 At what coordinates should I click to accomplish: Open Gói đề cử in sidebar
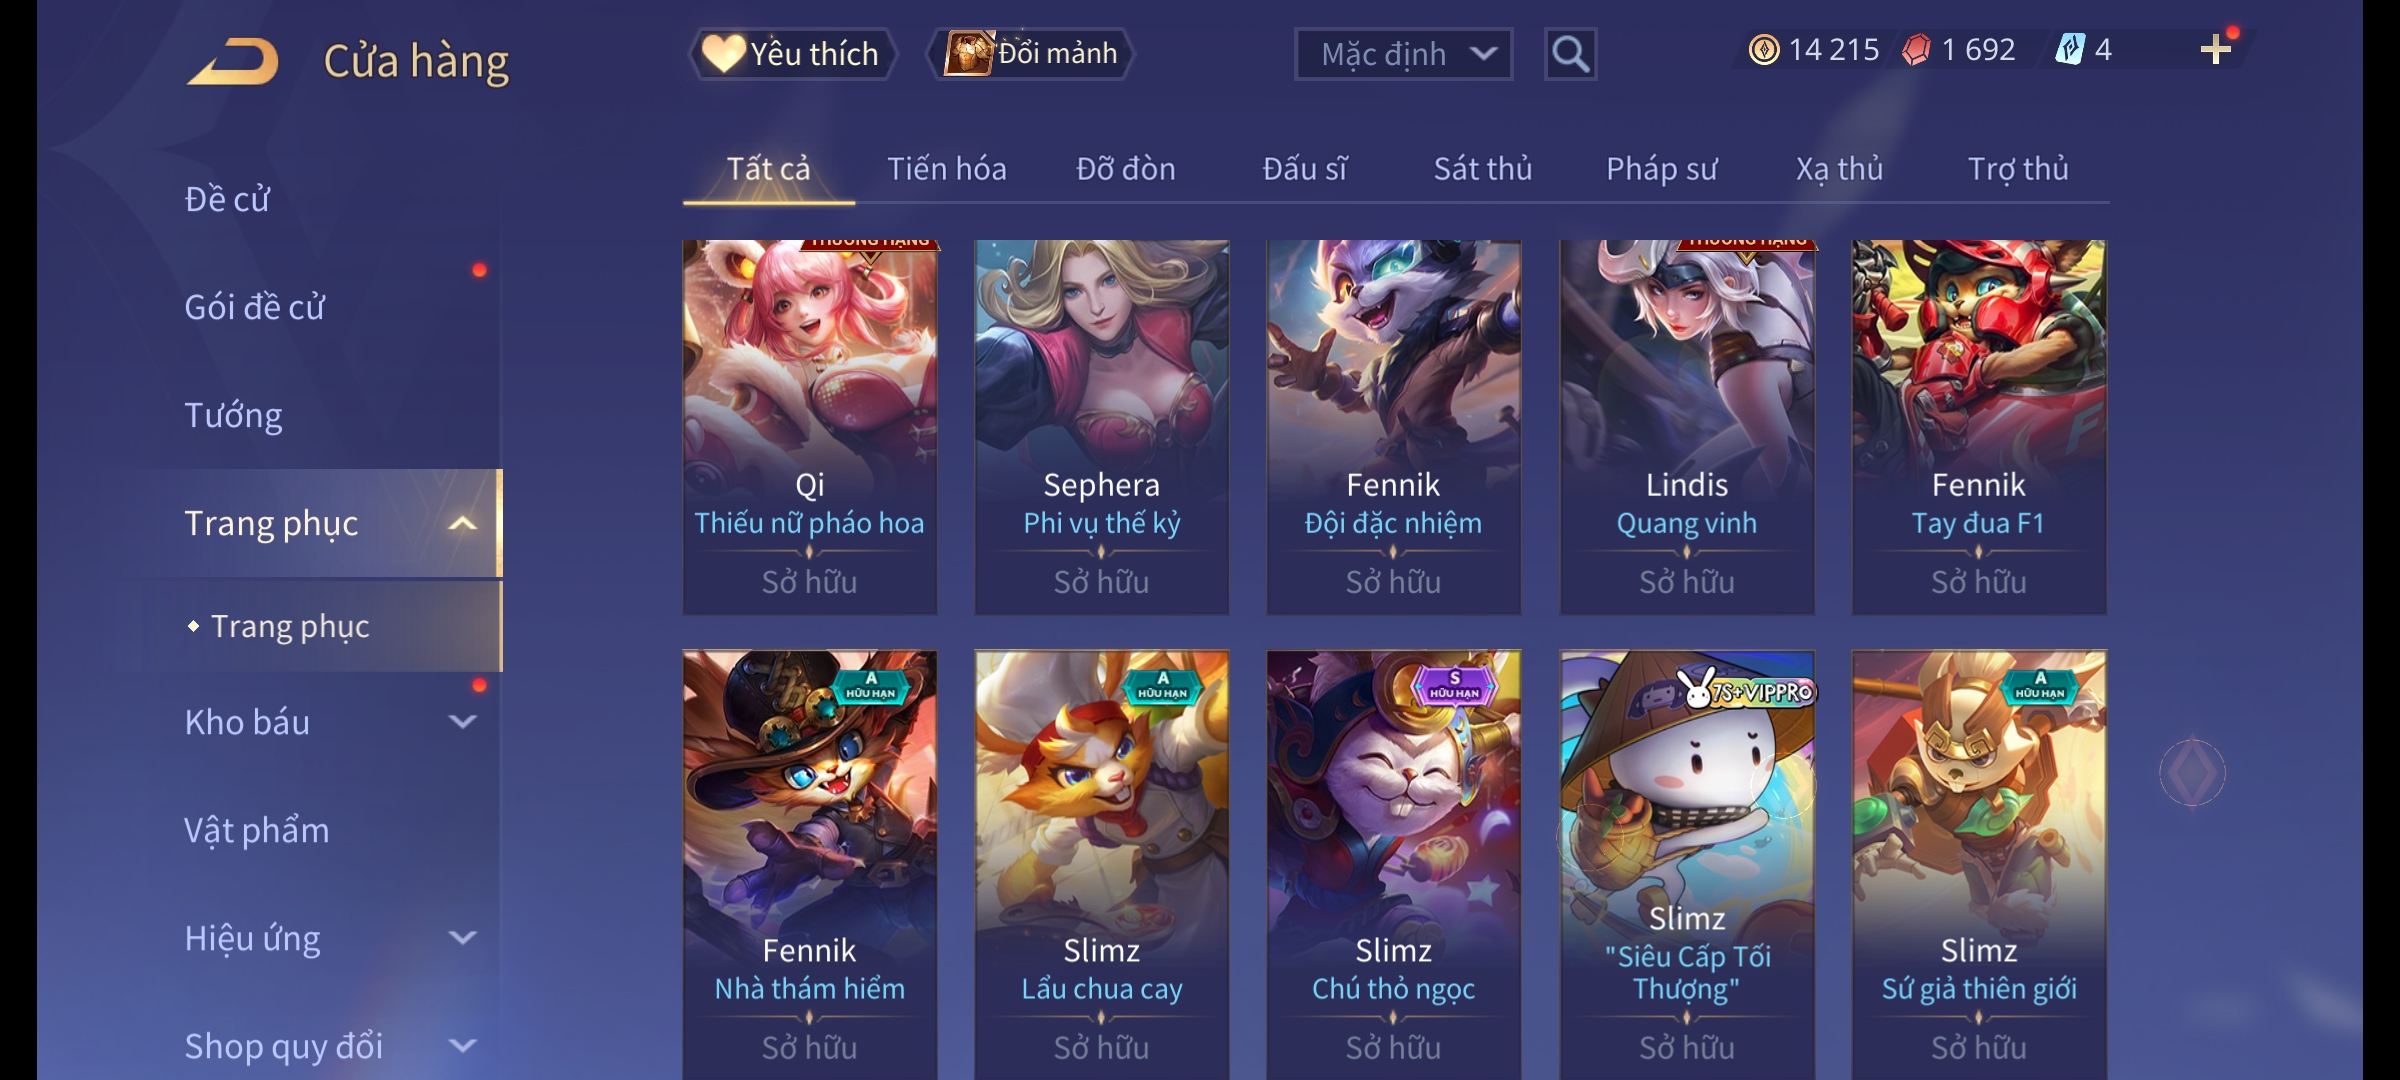(x=255, y=307)
